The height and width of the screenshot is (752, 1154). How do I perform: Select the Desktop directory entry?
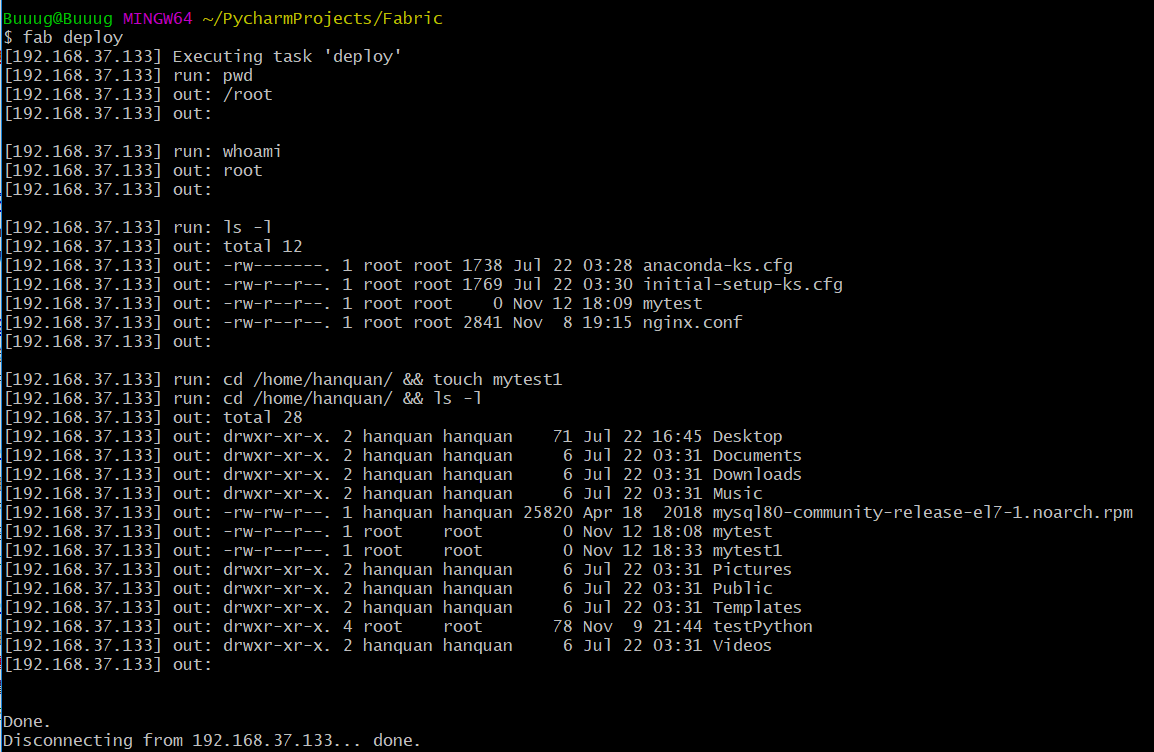748,436
